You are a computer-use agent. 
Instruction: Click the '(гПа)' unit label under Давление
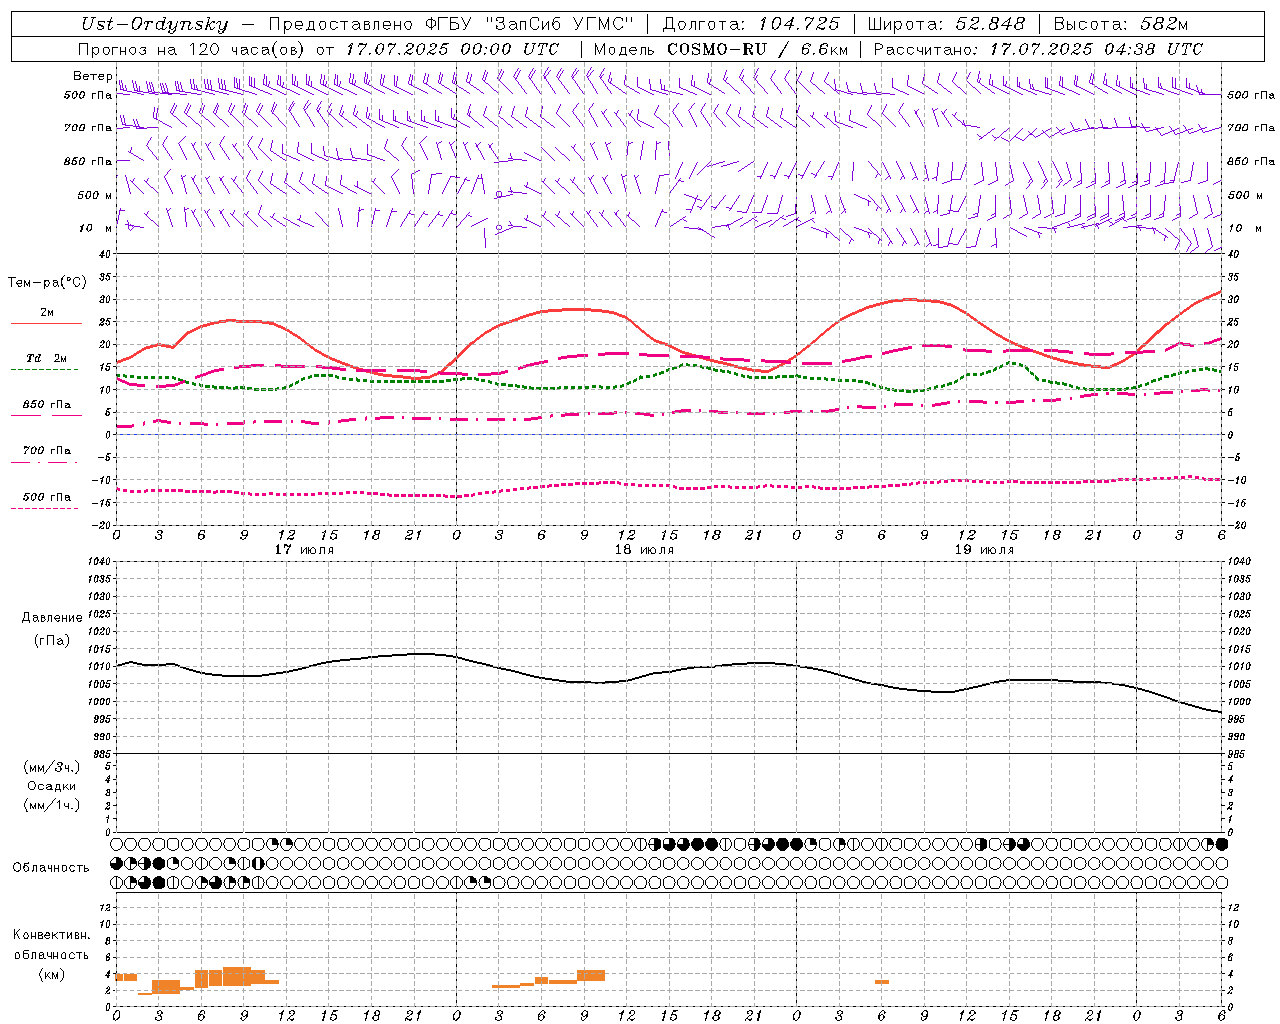click(52, 640)
